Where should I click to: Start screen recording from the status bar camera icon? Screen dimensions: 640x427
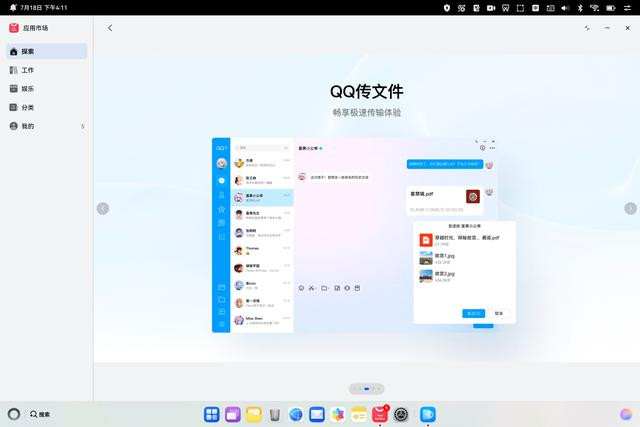point(491,8)
